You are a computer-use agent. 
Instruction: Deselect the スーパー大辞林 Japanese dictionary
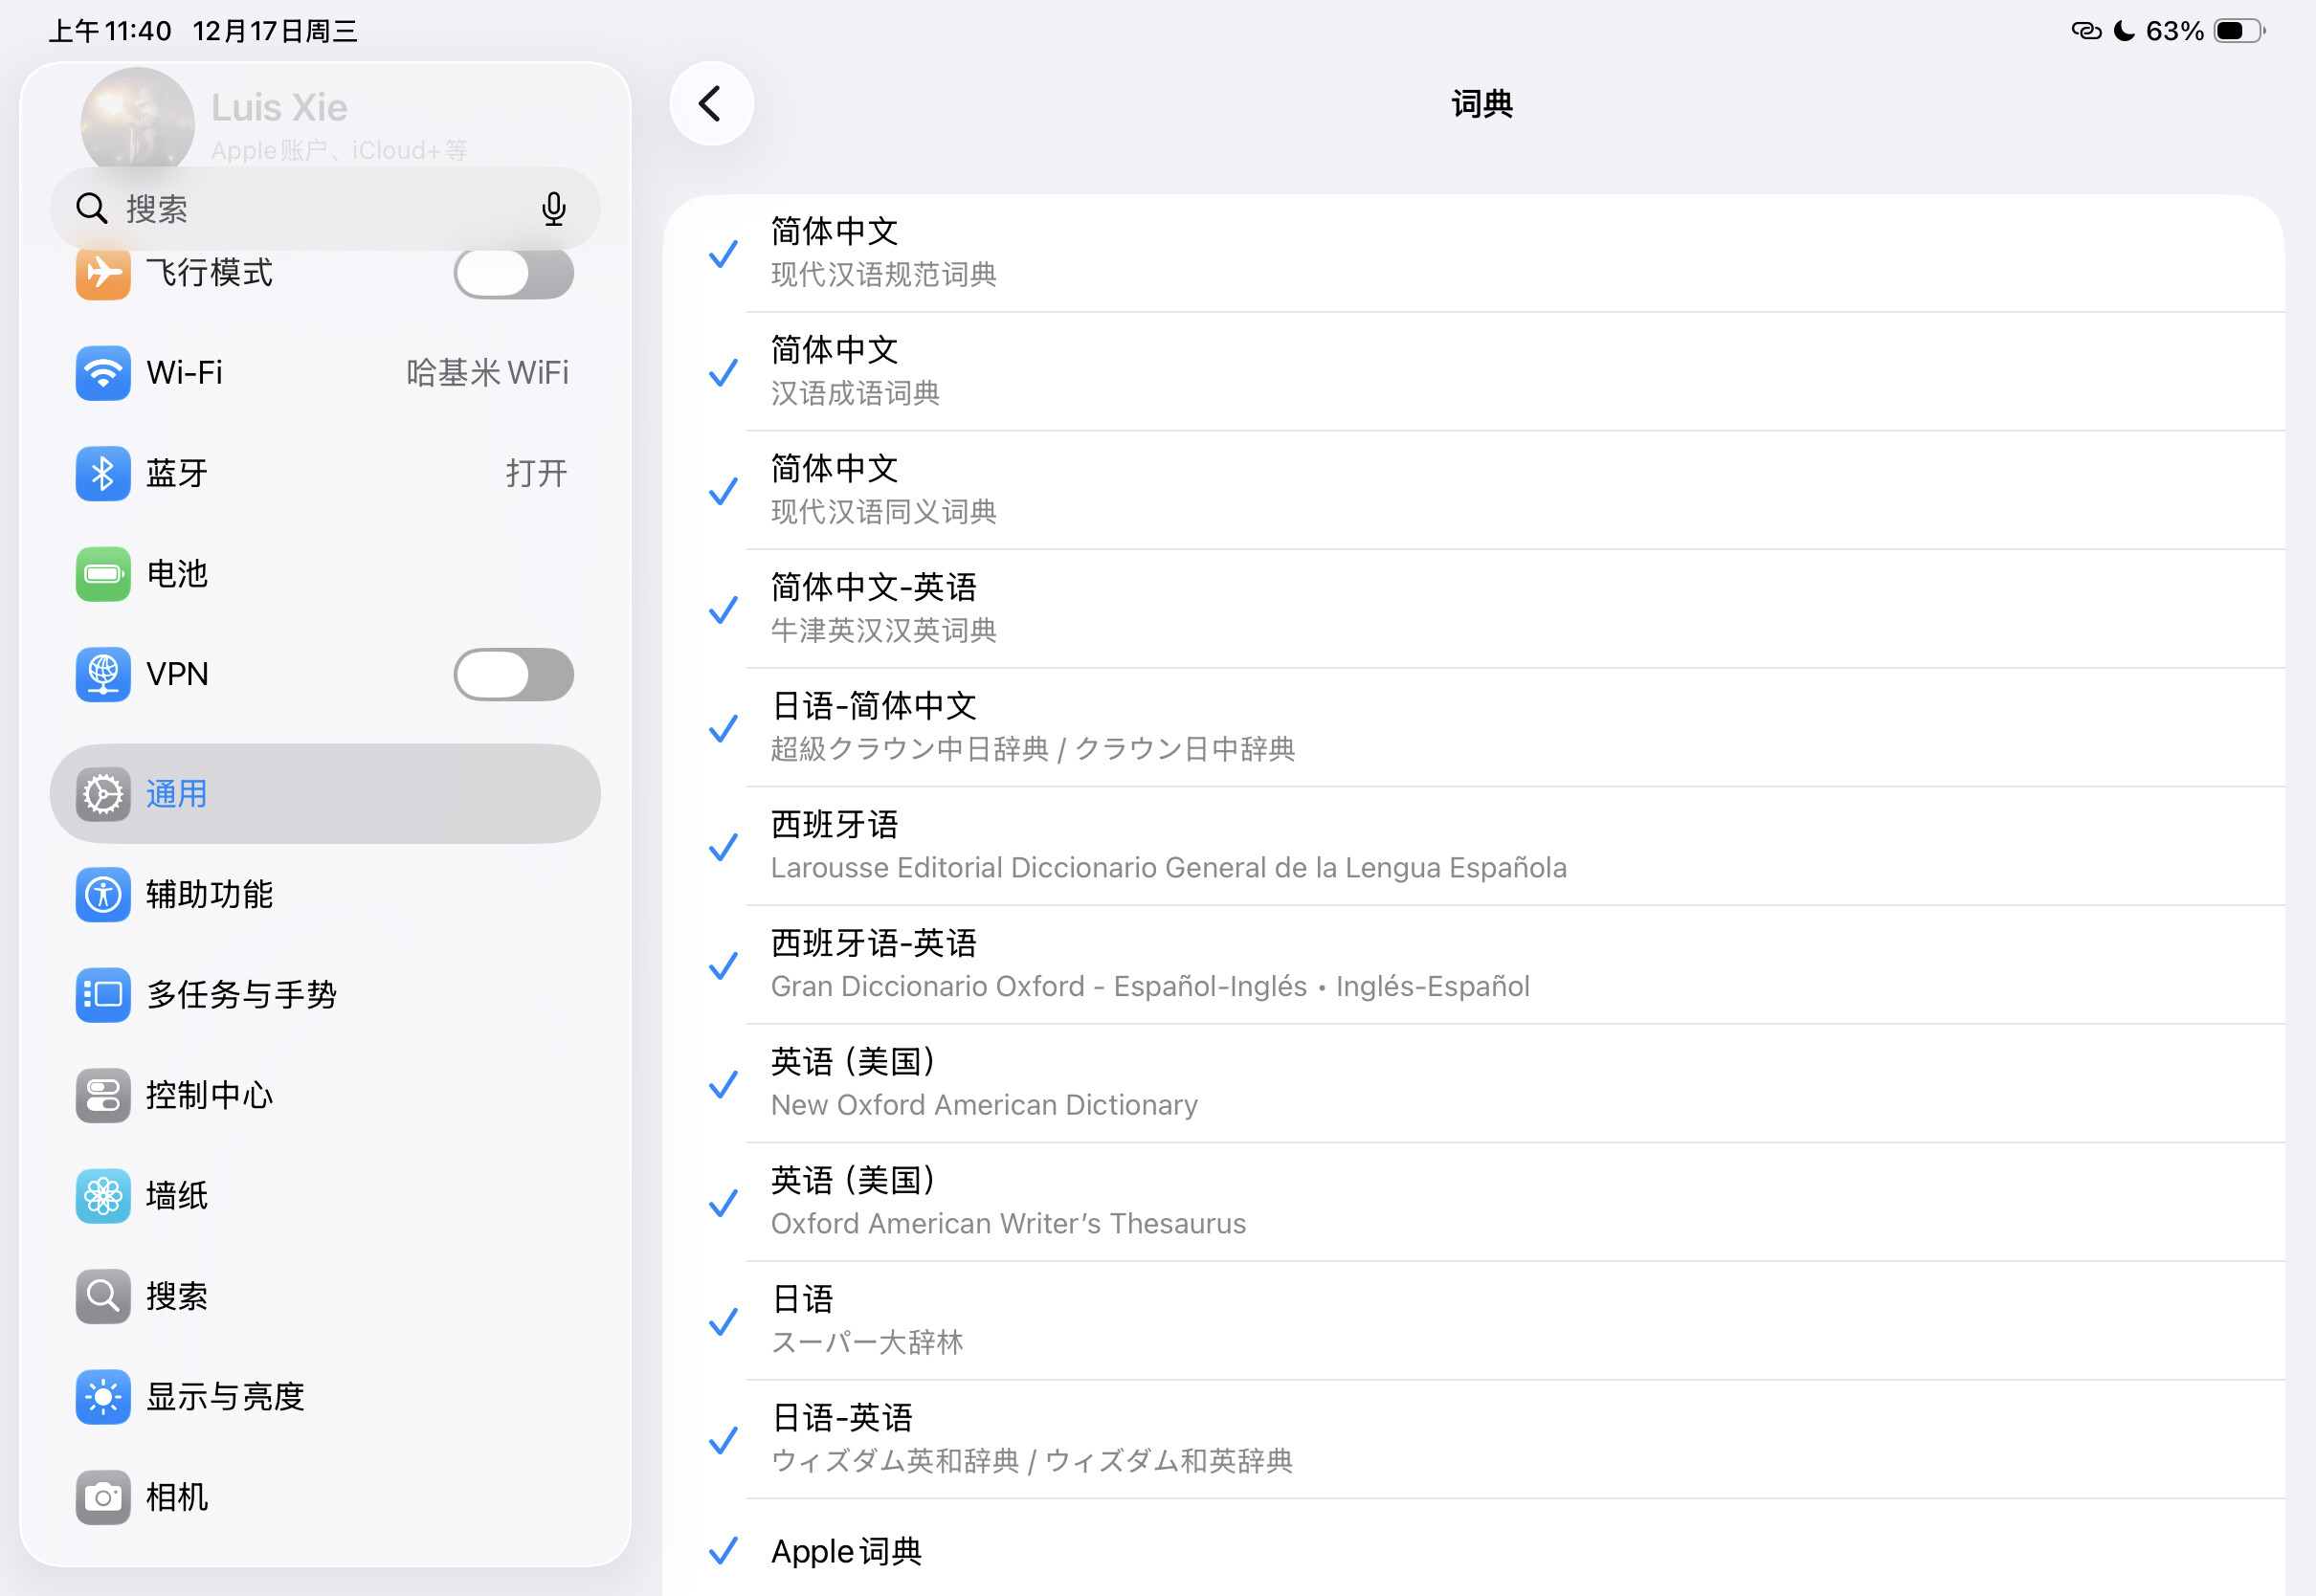click(x=867, y=1321)
